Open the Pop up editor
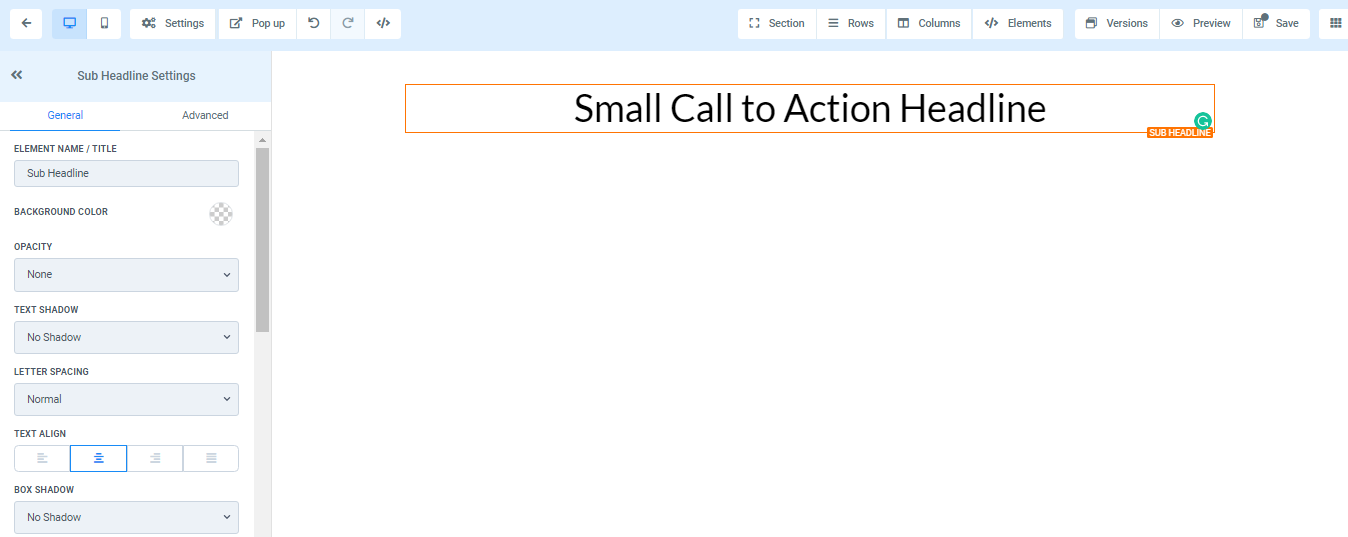The width and height of the screenshot is (1348, 537). pyautogui.click(x=257, y=23)
